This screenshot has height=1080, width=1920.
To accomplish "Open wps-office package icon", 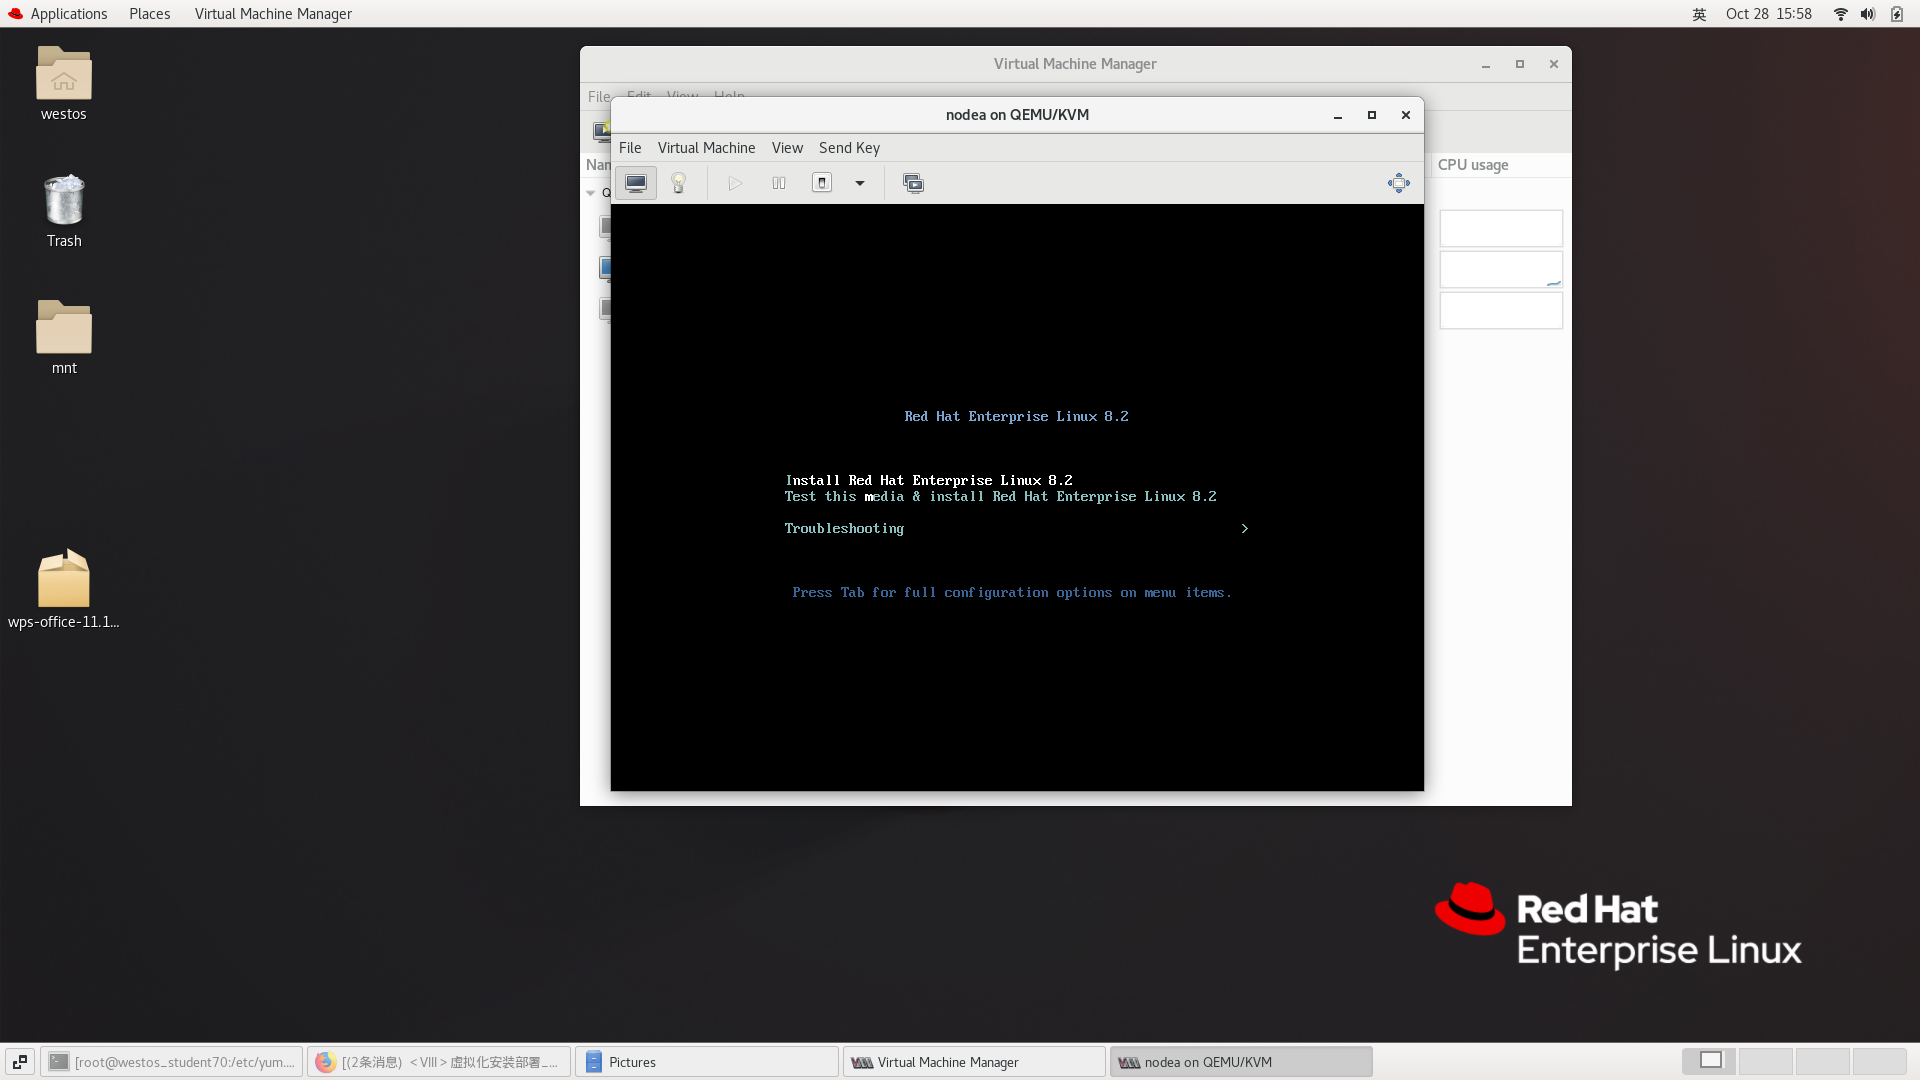I will (64, 590).
